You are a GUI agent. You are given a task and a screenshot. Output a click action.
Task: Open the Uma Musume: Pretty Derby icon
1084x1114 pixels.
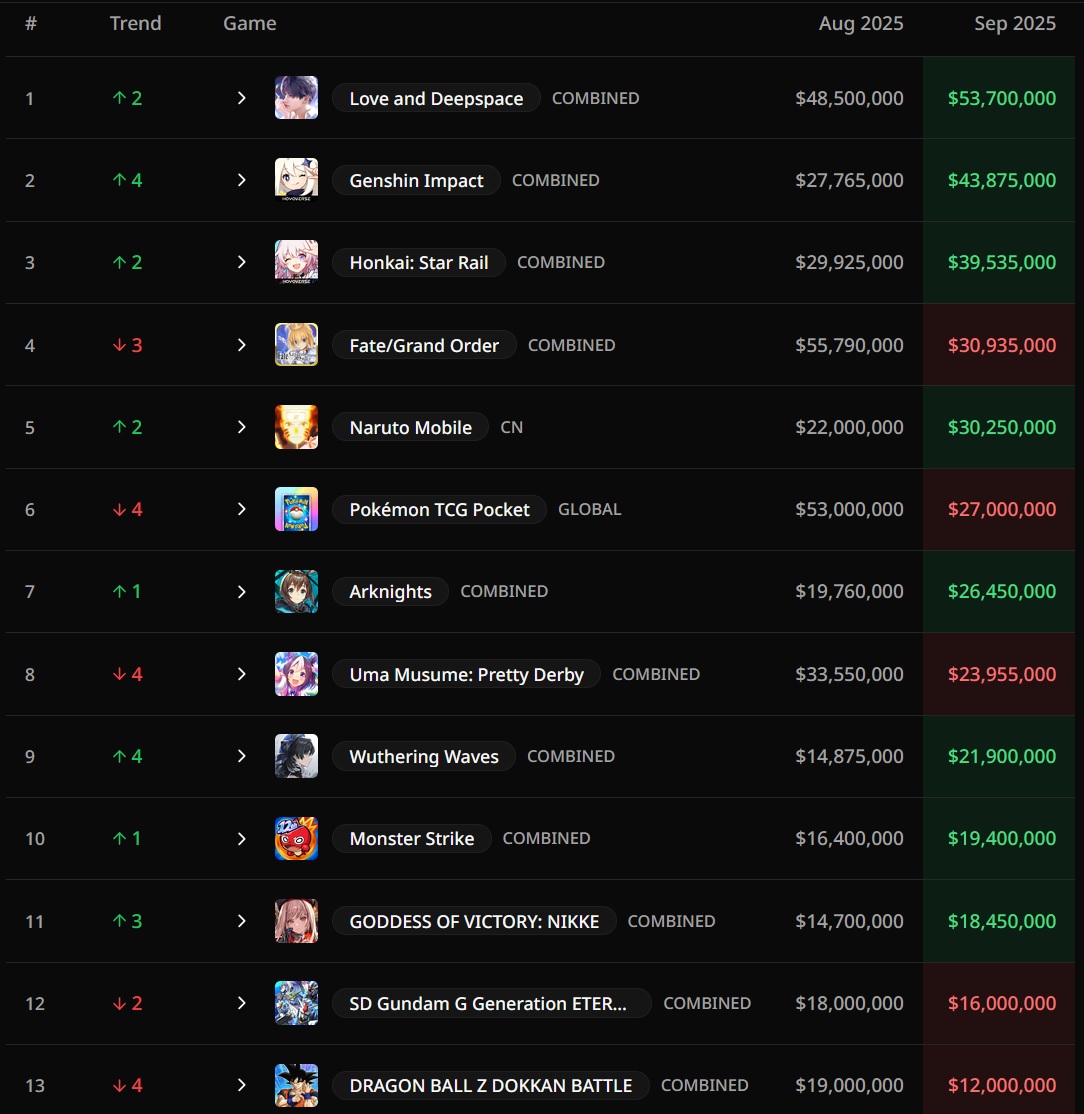coord(296,674)
